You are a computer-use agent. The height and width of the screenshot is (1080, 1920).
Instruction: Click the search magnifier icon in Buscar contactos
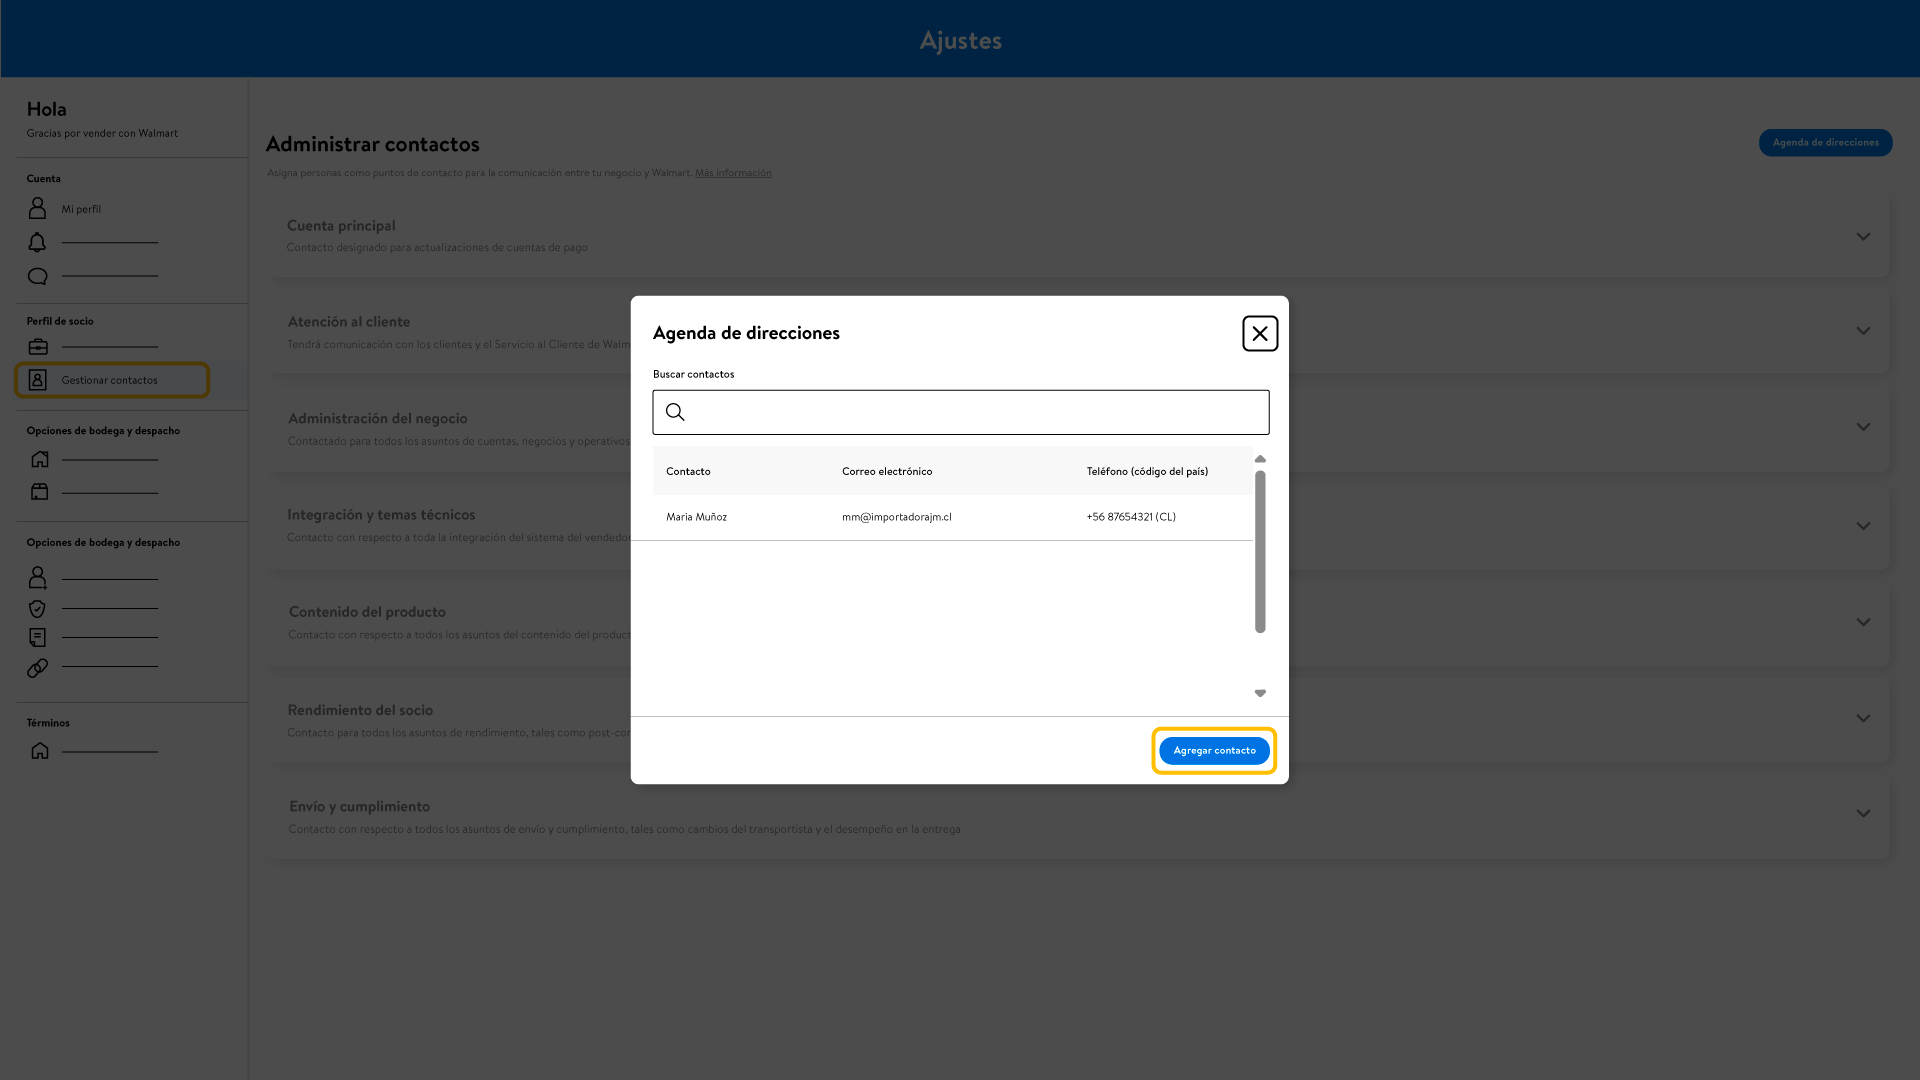(675, 412)
